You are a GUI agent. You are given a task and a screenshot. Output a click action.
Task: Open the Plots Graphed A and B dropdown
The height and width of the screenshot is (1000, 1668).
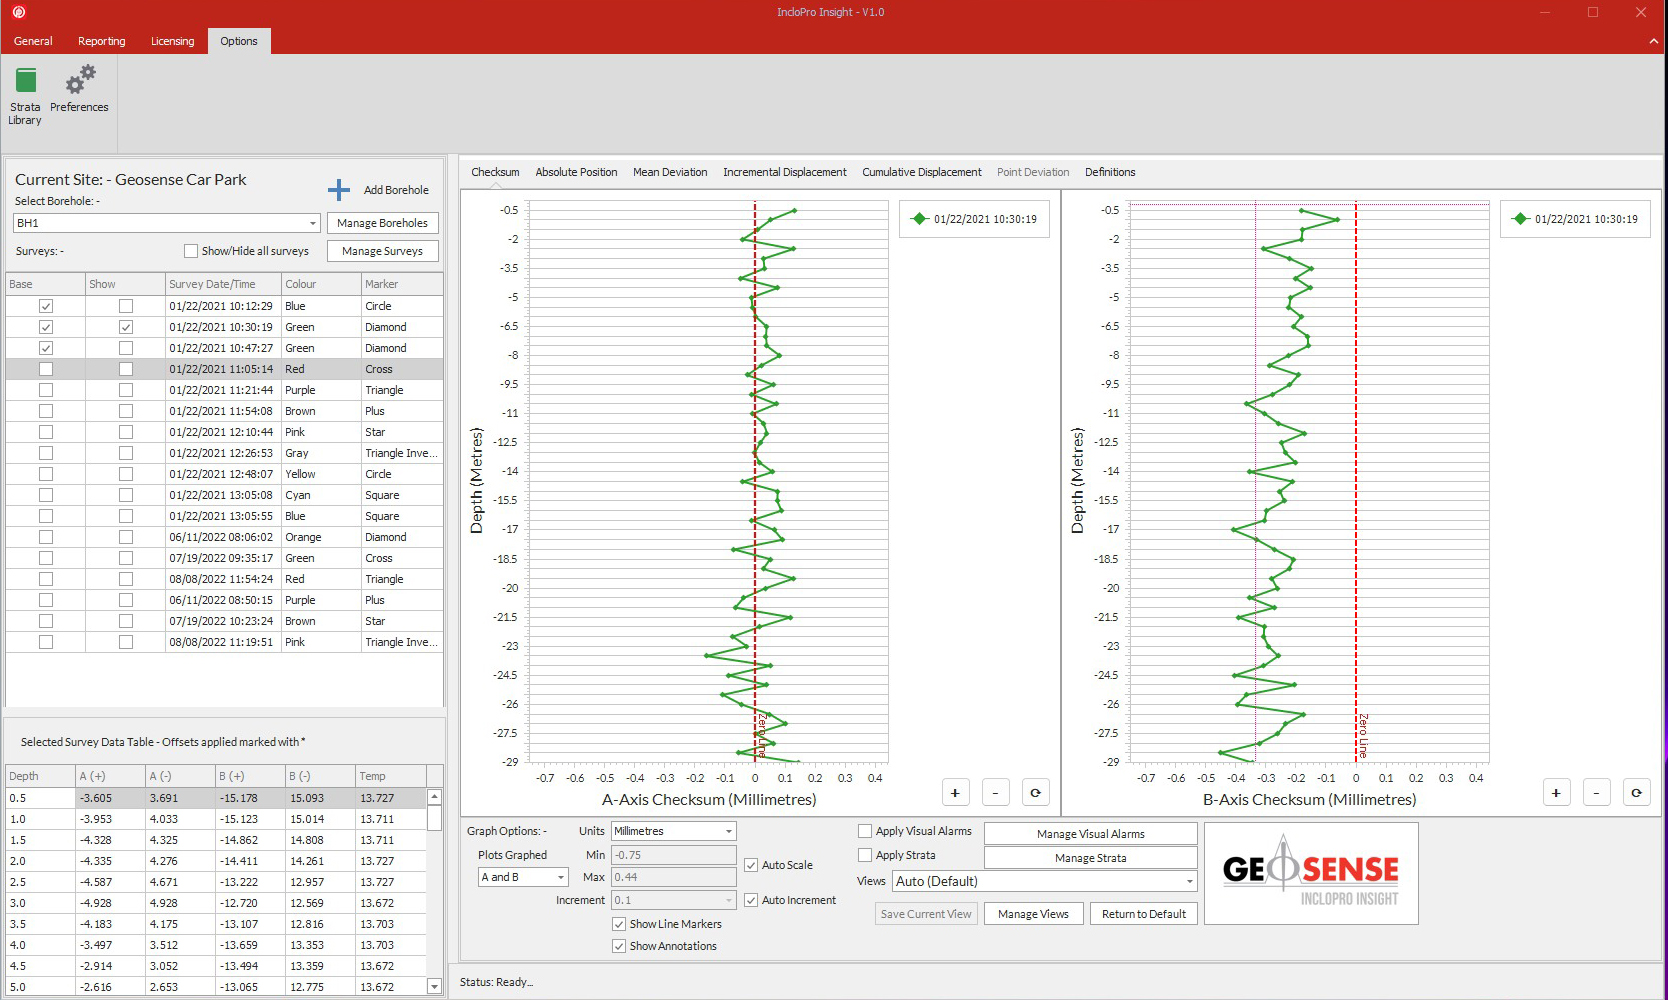point(561,877)
